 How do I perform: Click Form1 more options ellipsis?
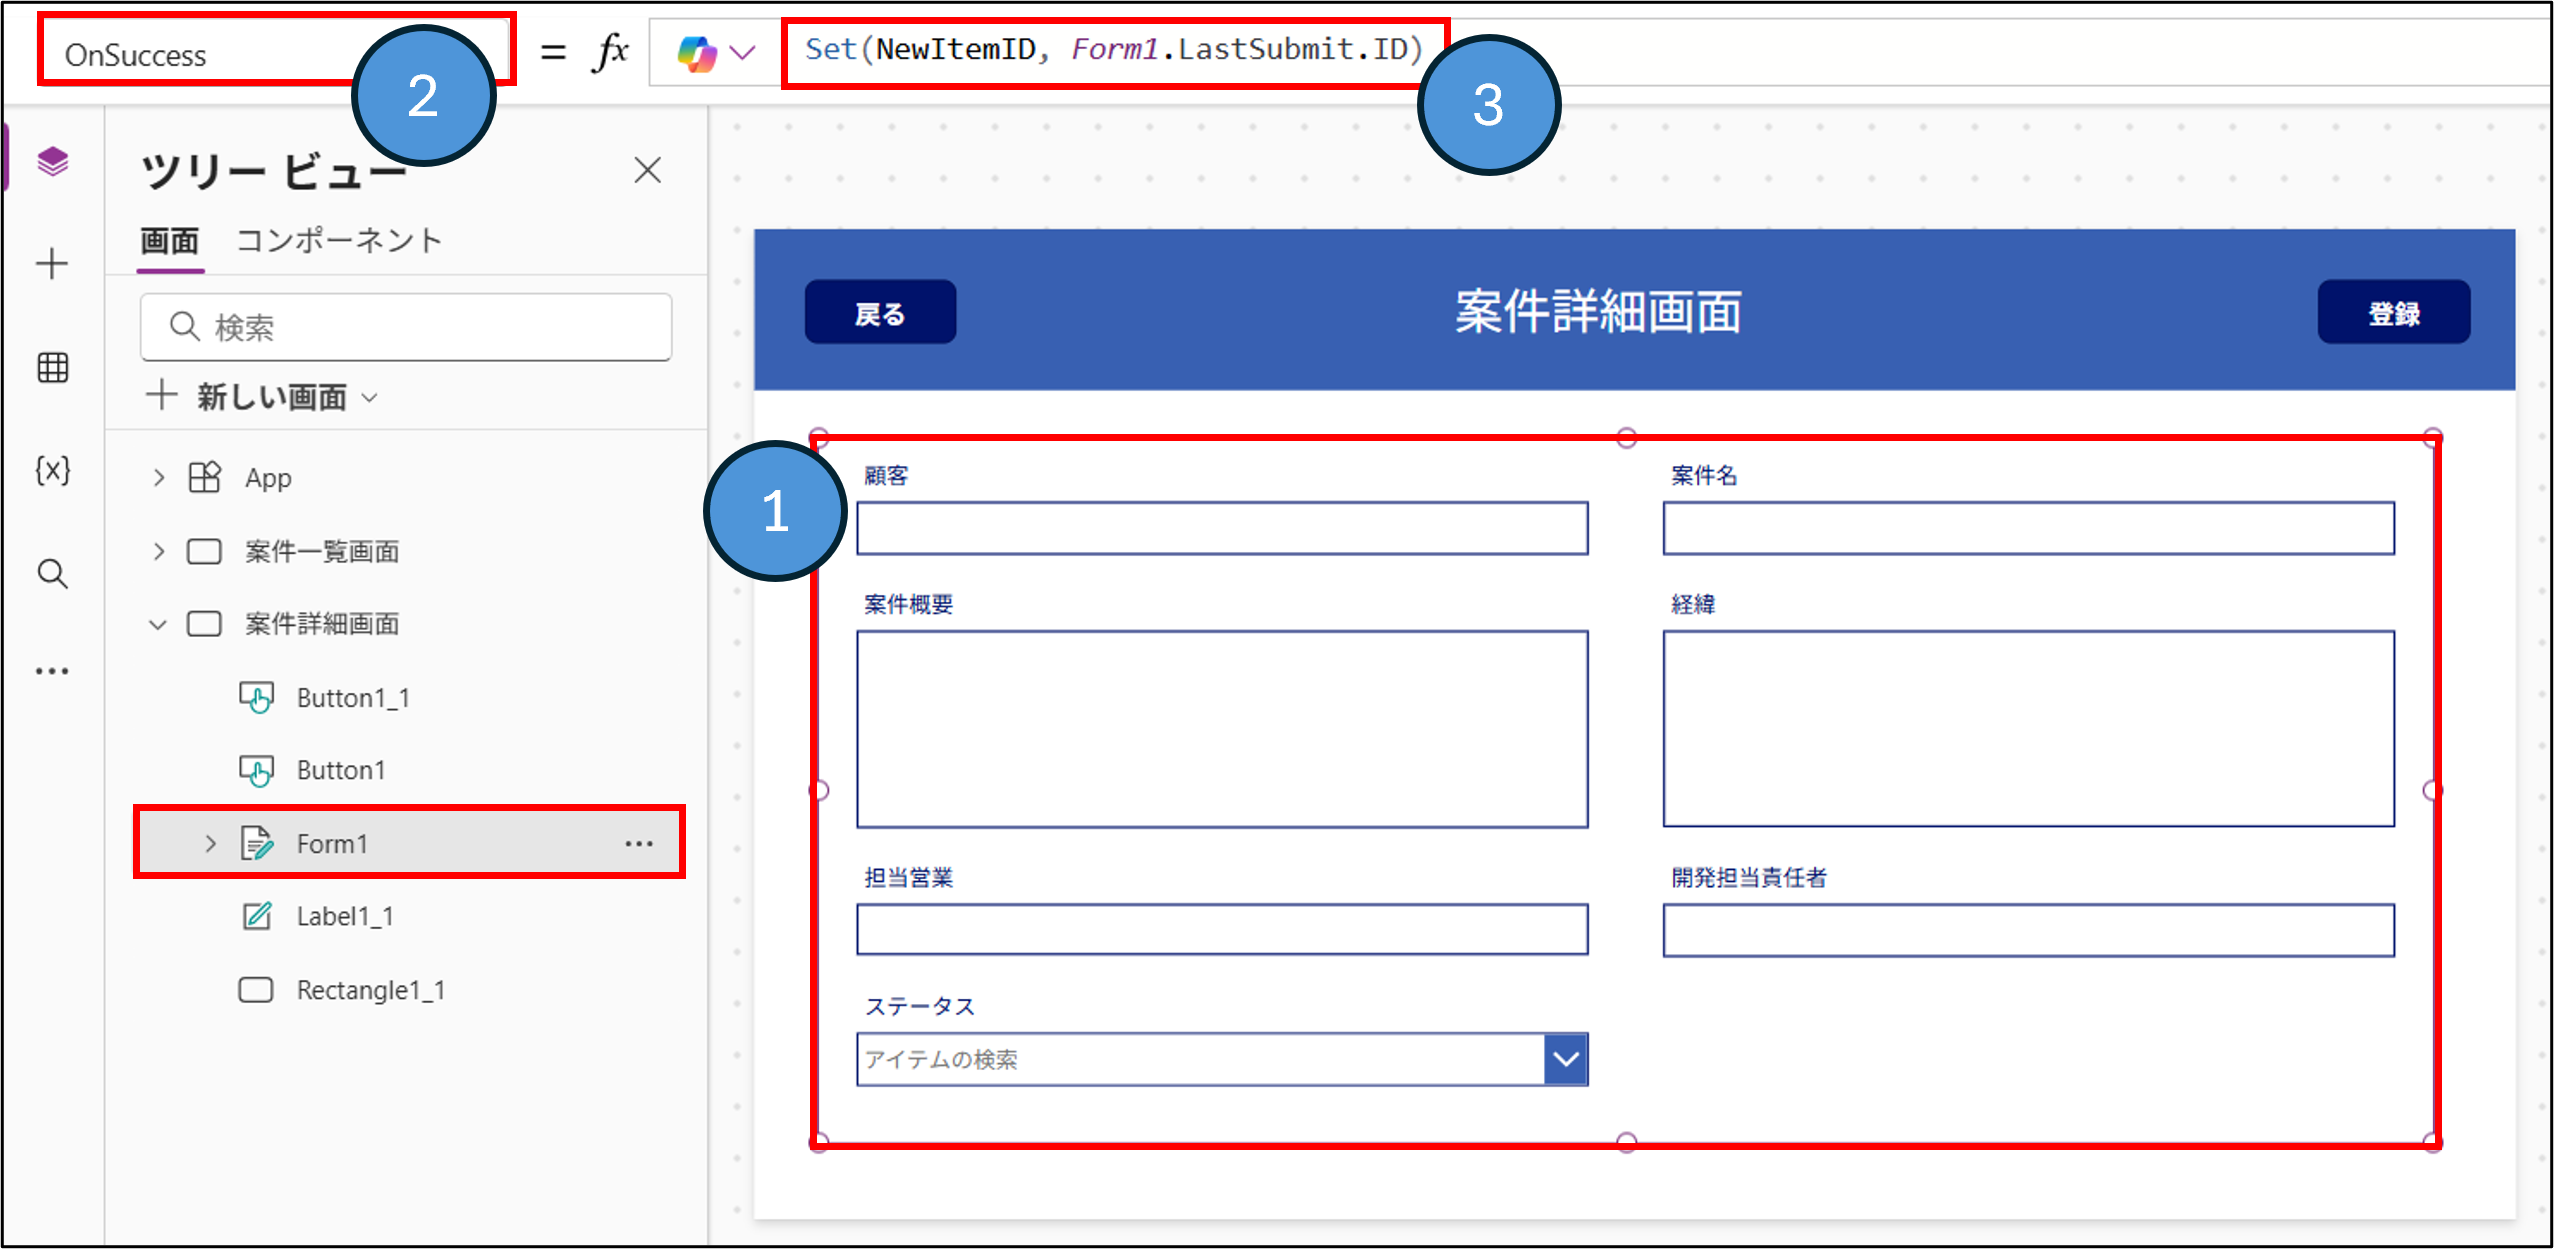click(639, 844)
